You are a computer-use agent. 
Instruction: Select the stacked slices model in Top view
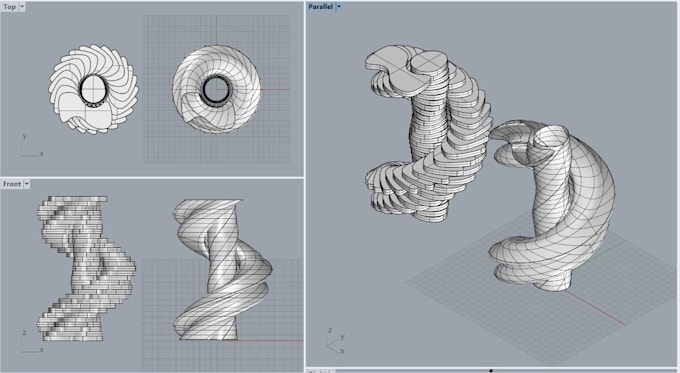tap(93, 89)
